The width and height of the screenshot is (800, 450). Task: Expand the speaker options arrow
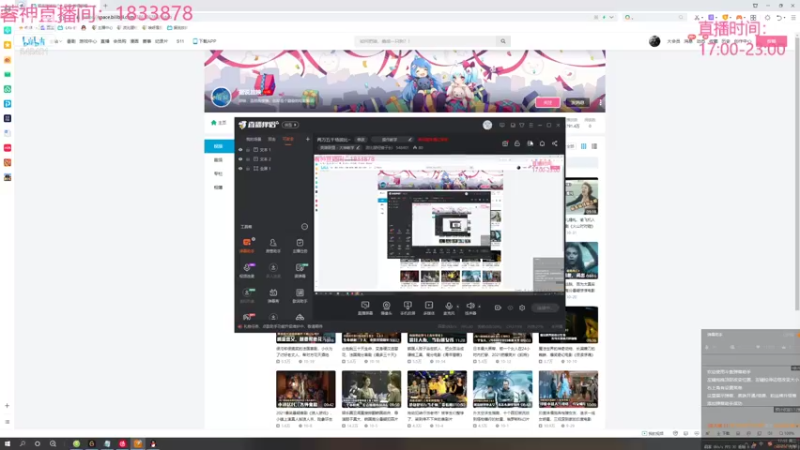(x=479, y=306)
